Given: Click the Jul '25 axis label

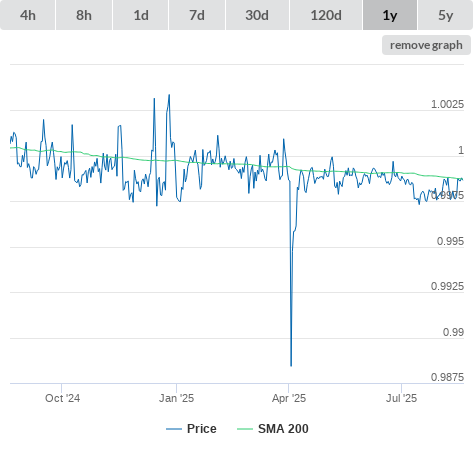Looking at the screenshot, I should coord(401,398).
